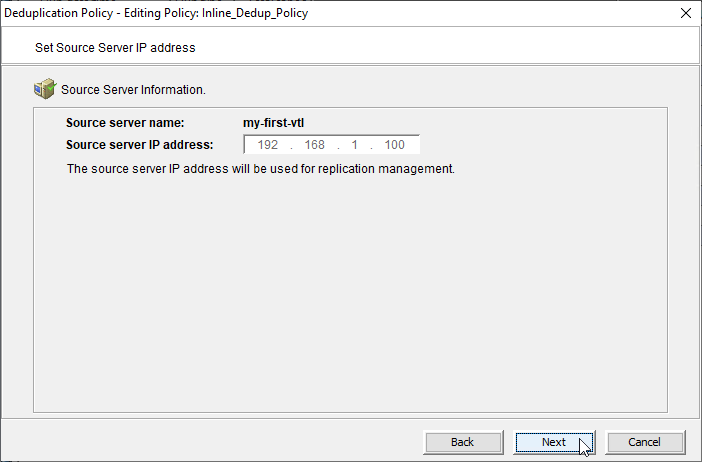702x462 pixels.
Task: Click the dialog title Inline_Dedup_Policy
Action: click(255, 13)
